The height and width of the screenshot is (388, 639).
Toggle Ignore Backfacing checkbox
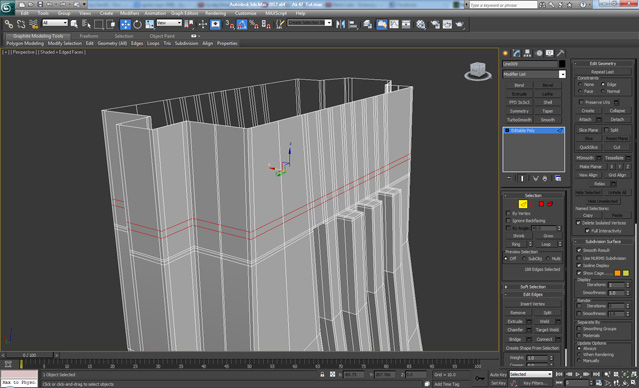pos(508,220)
